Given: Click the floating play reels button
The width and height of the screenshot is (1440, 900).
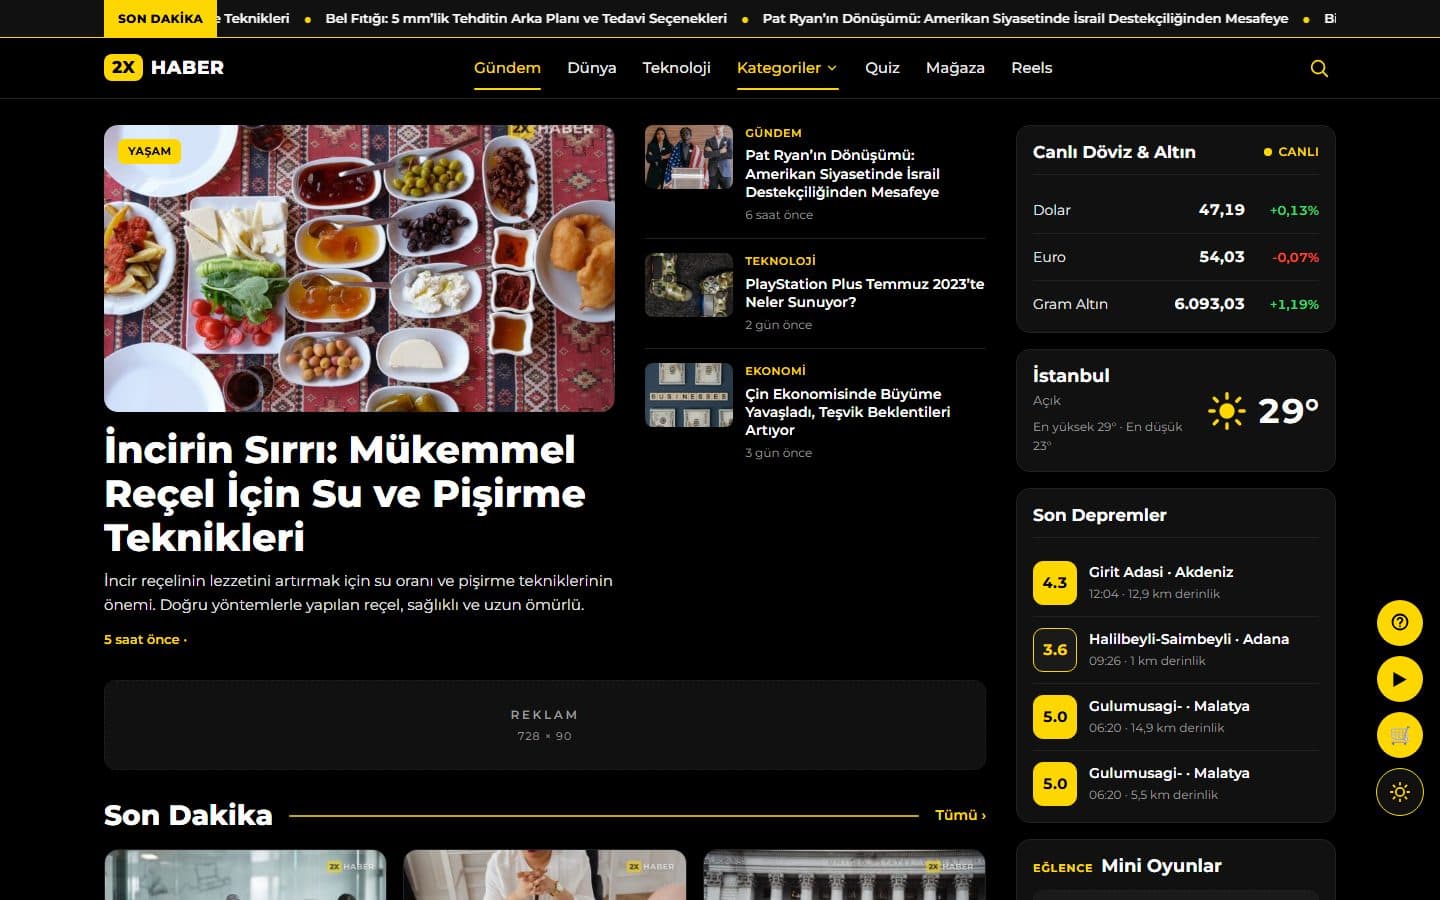Looking at the screenshot, I should click(1400, 679).
